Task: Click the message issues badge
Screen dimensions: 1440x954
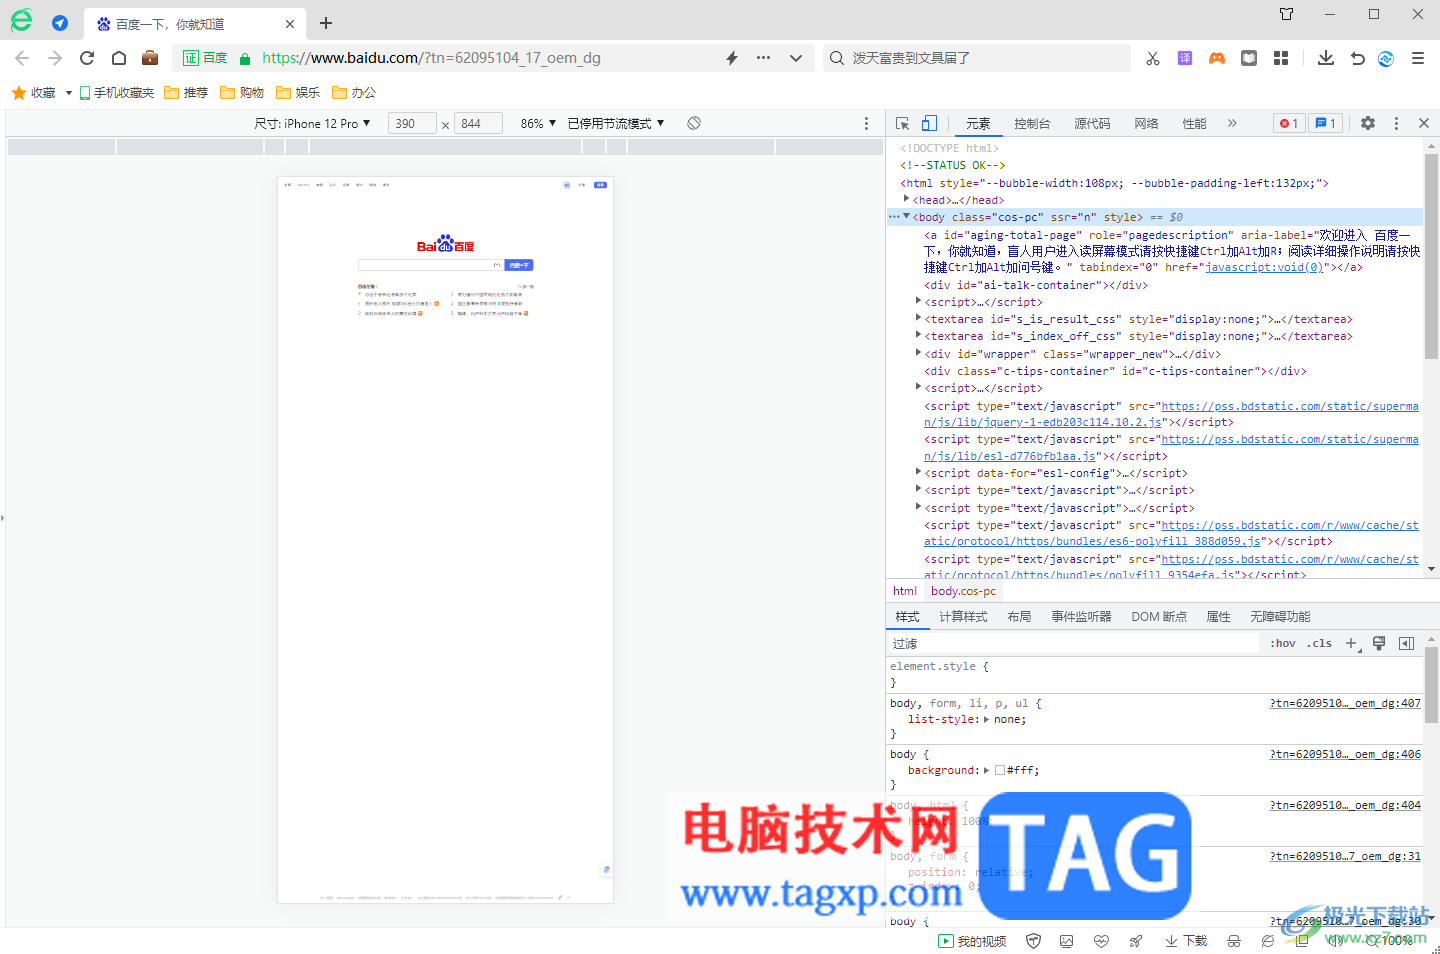Action: (x=1325, y=123)
